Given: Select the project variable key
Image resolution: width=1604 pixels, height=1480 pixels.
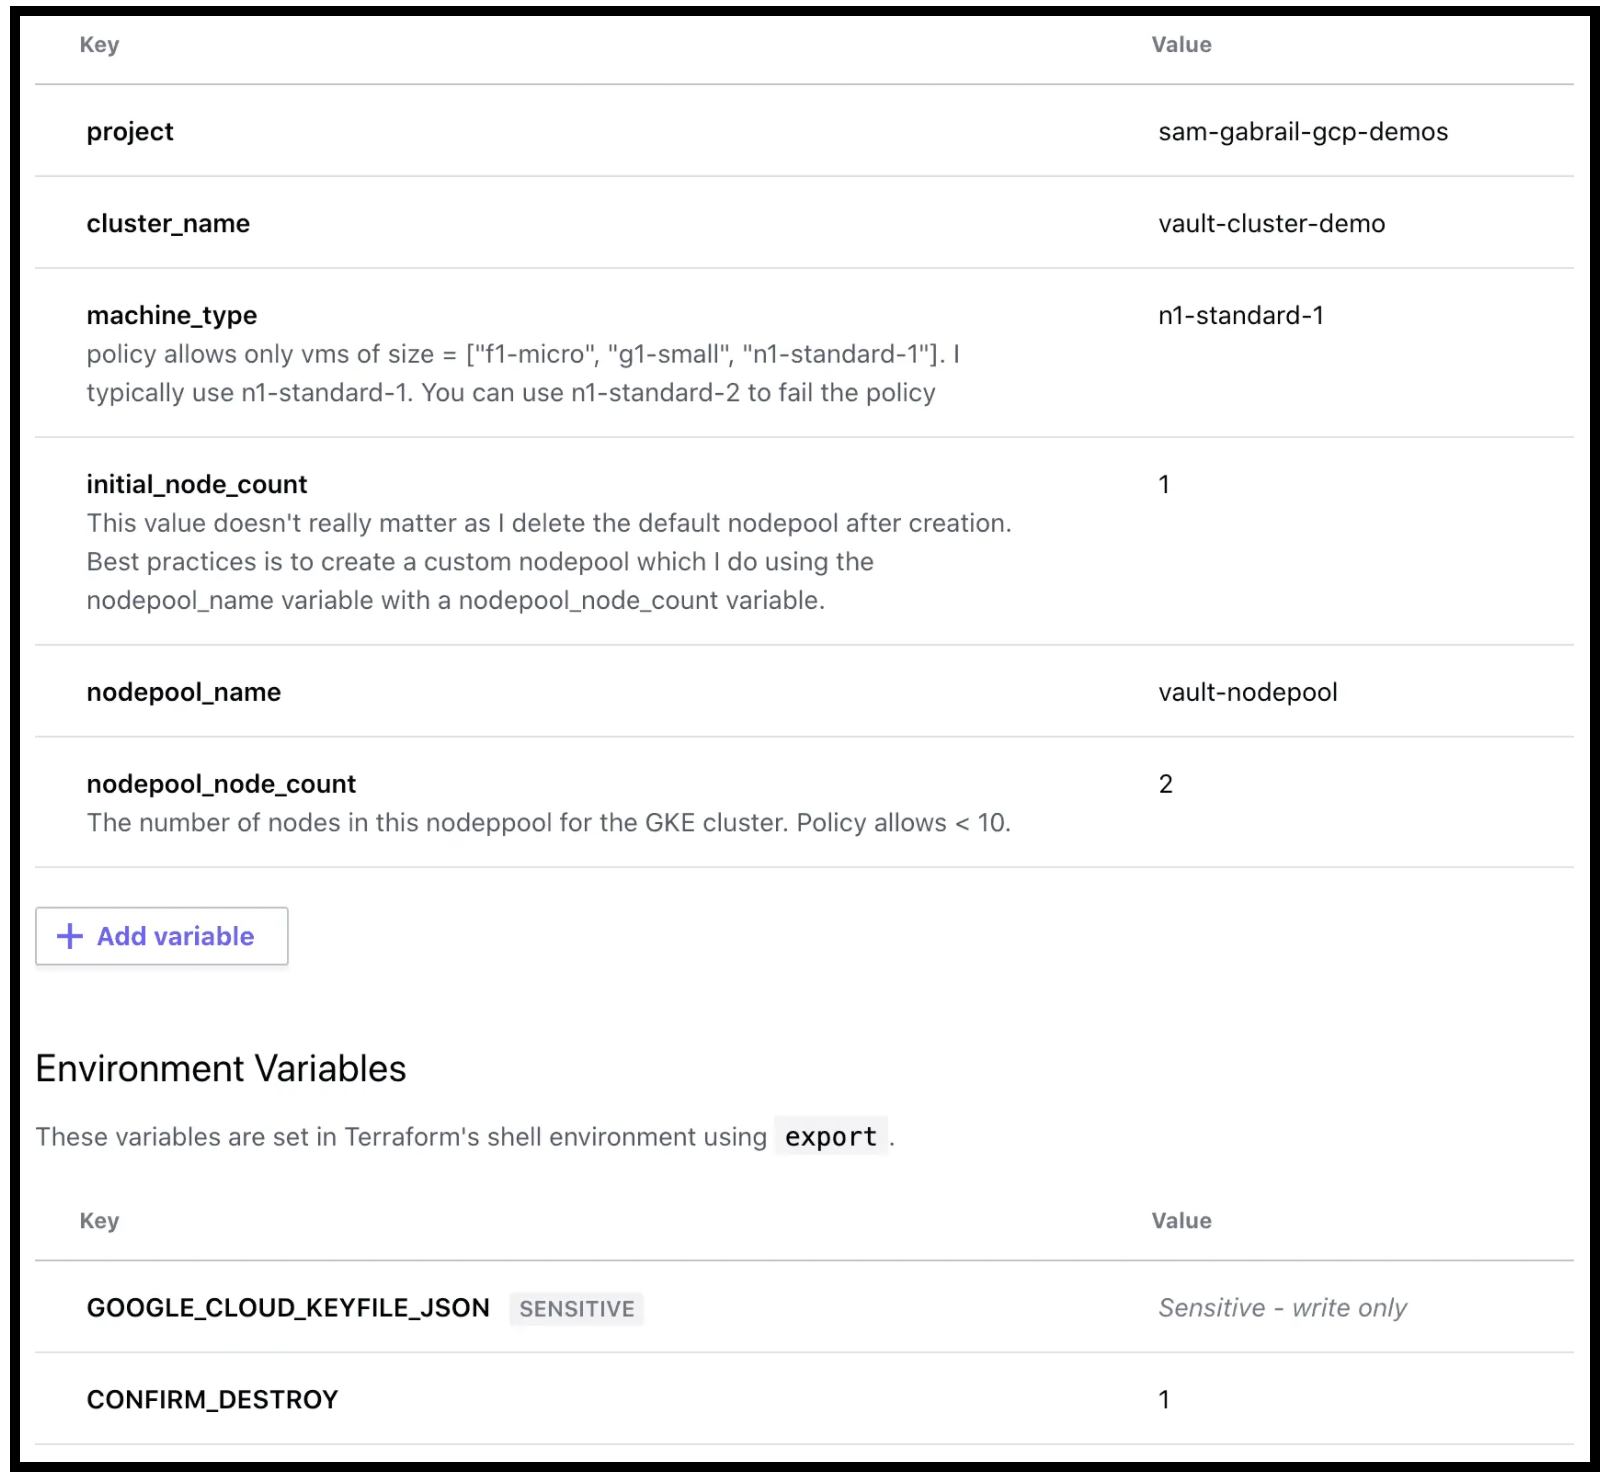Looking at the screenshot, I should click(x=130, y=132).
